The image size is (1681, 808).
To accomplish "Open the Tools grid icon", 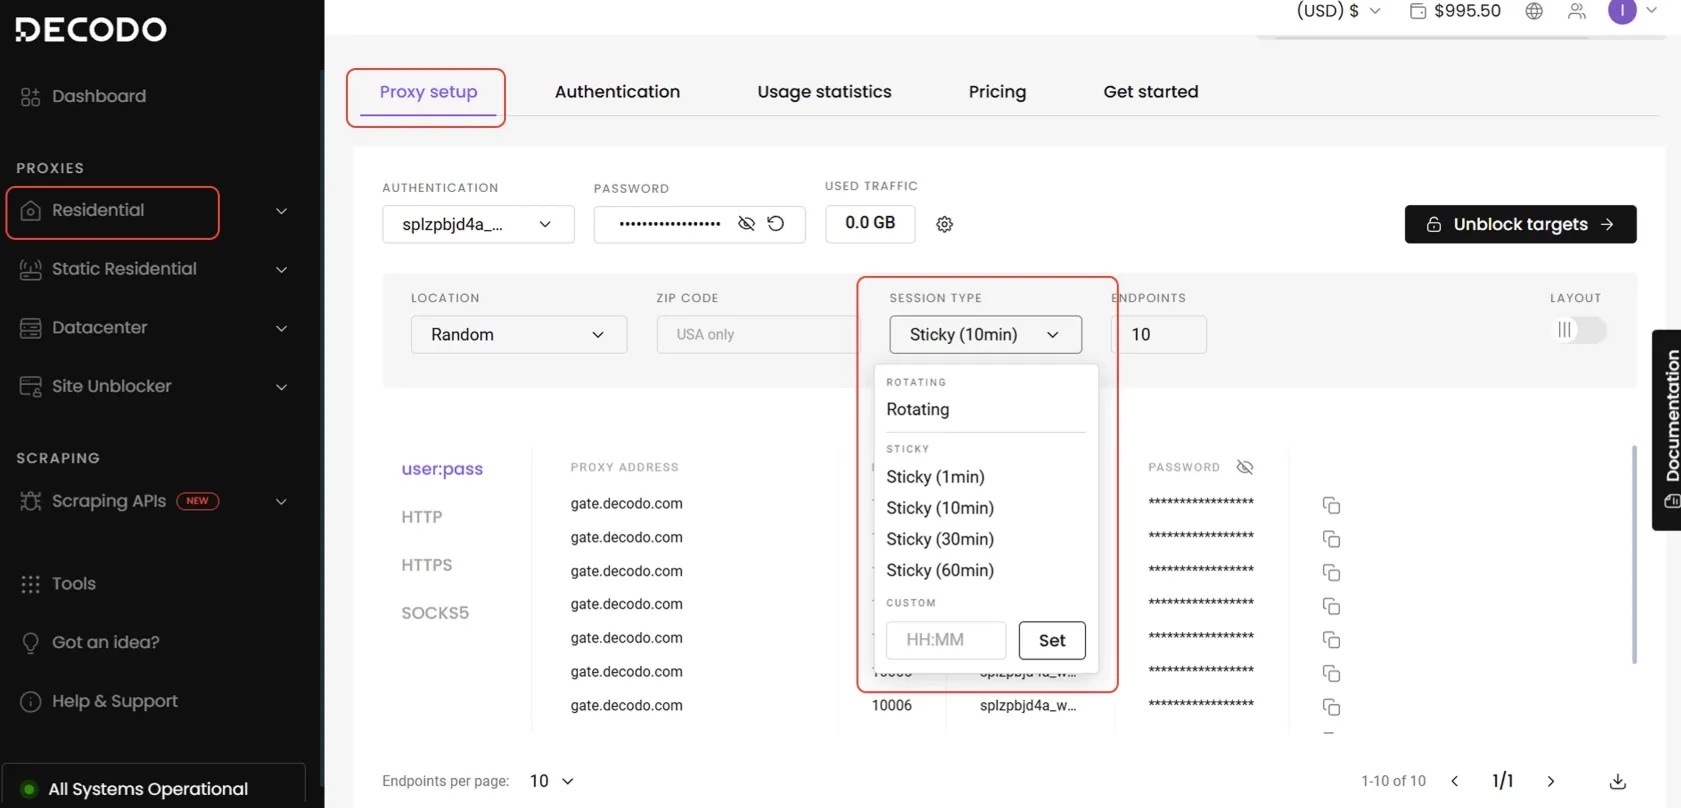I will 30,584.
